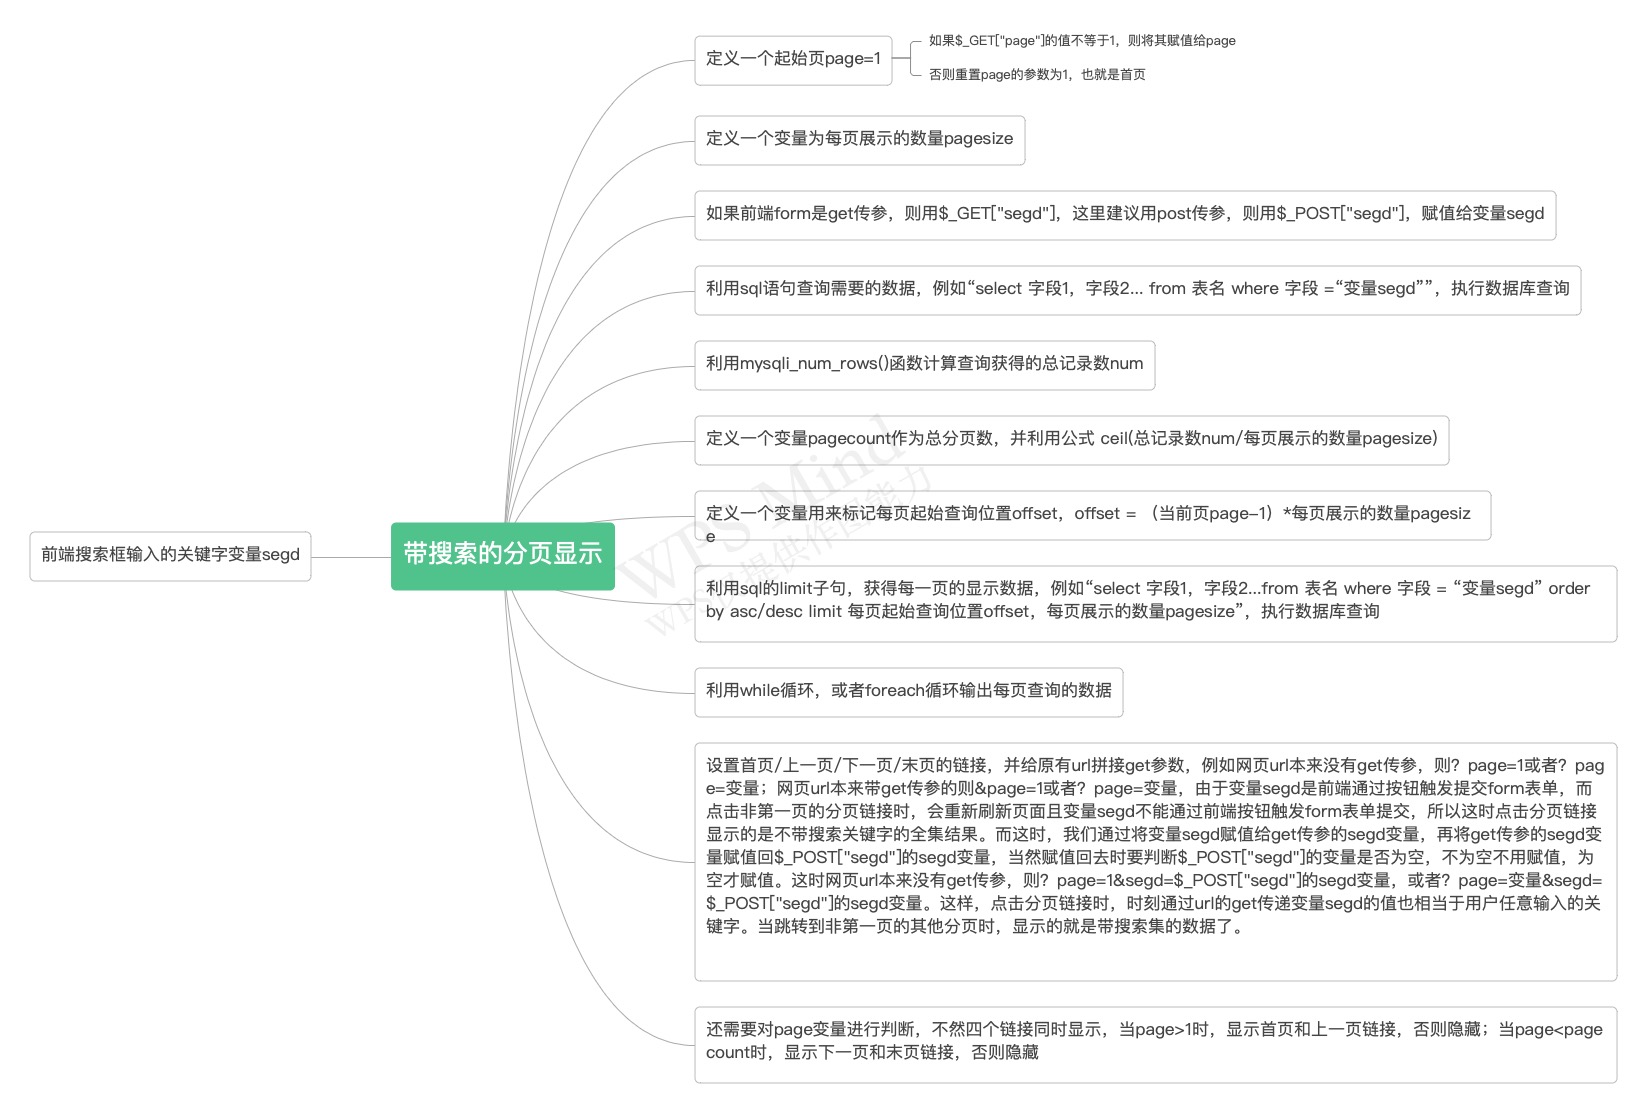Select the node starting 还需要对page变量进行判断

pos(1155,1045)
